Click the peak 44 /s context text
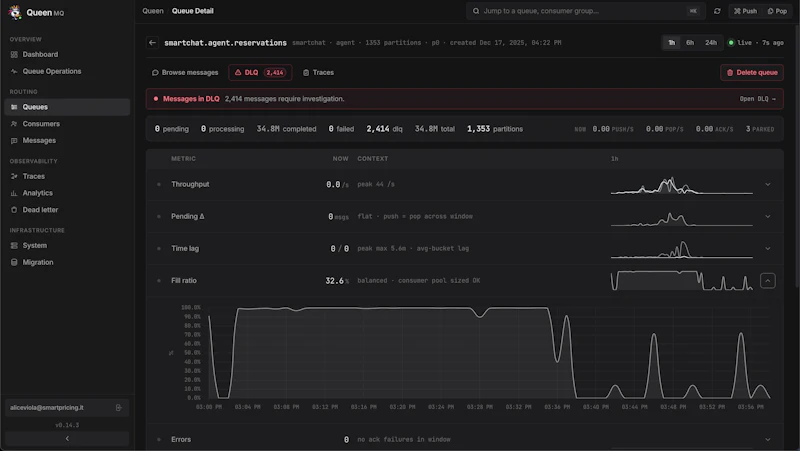Screen dimensions: 800x451 point(376,185)
